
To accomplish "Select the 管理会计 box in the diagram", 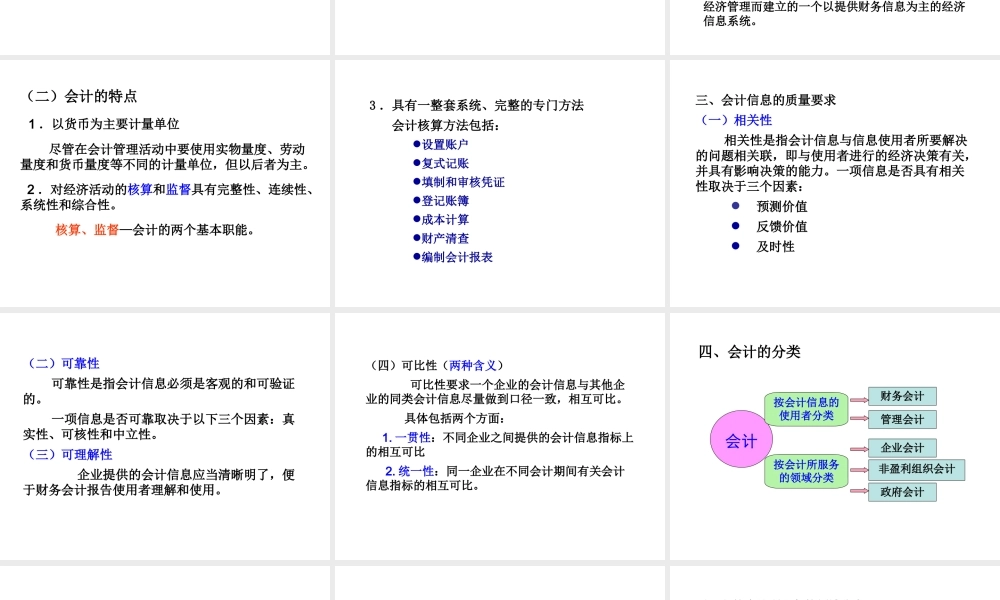I will pyautogui.click(x=904, y=419).
